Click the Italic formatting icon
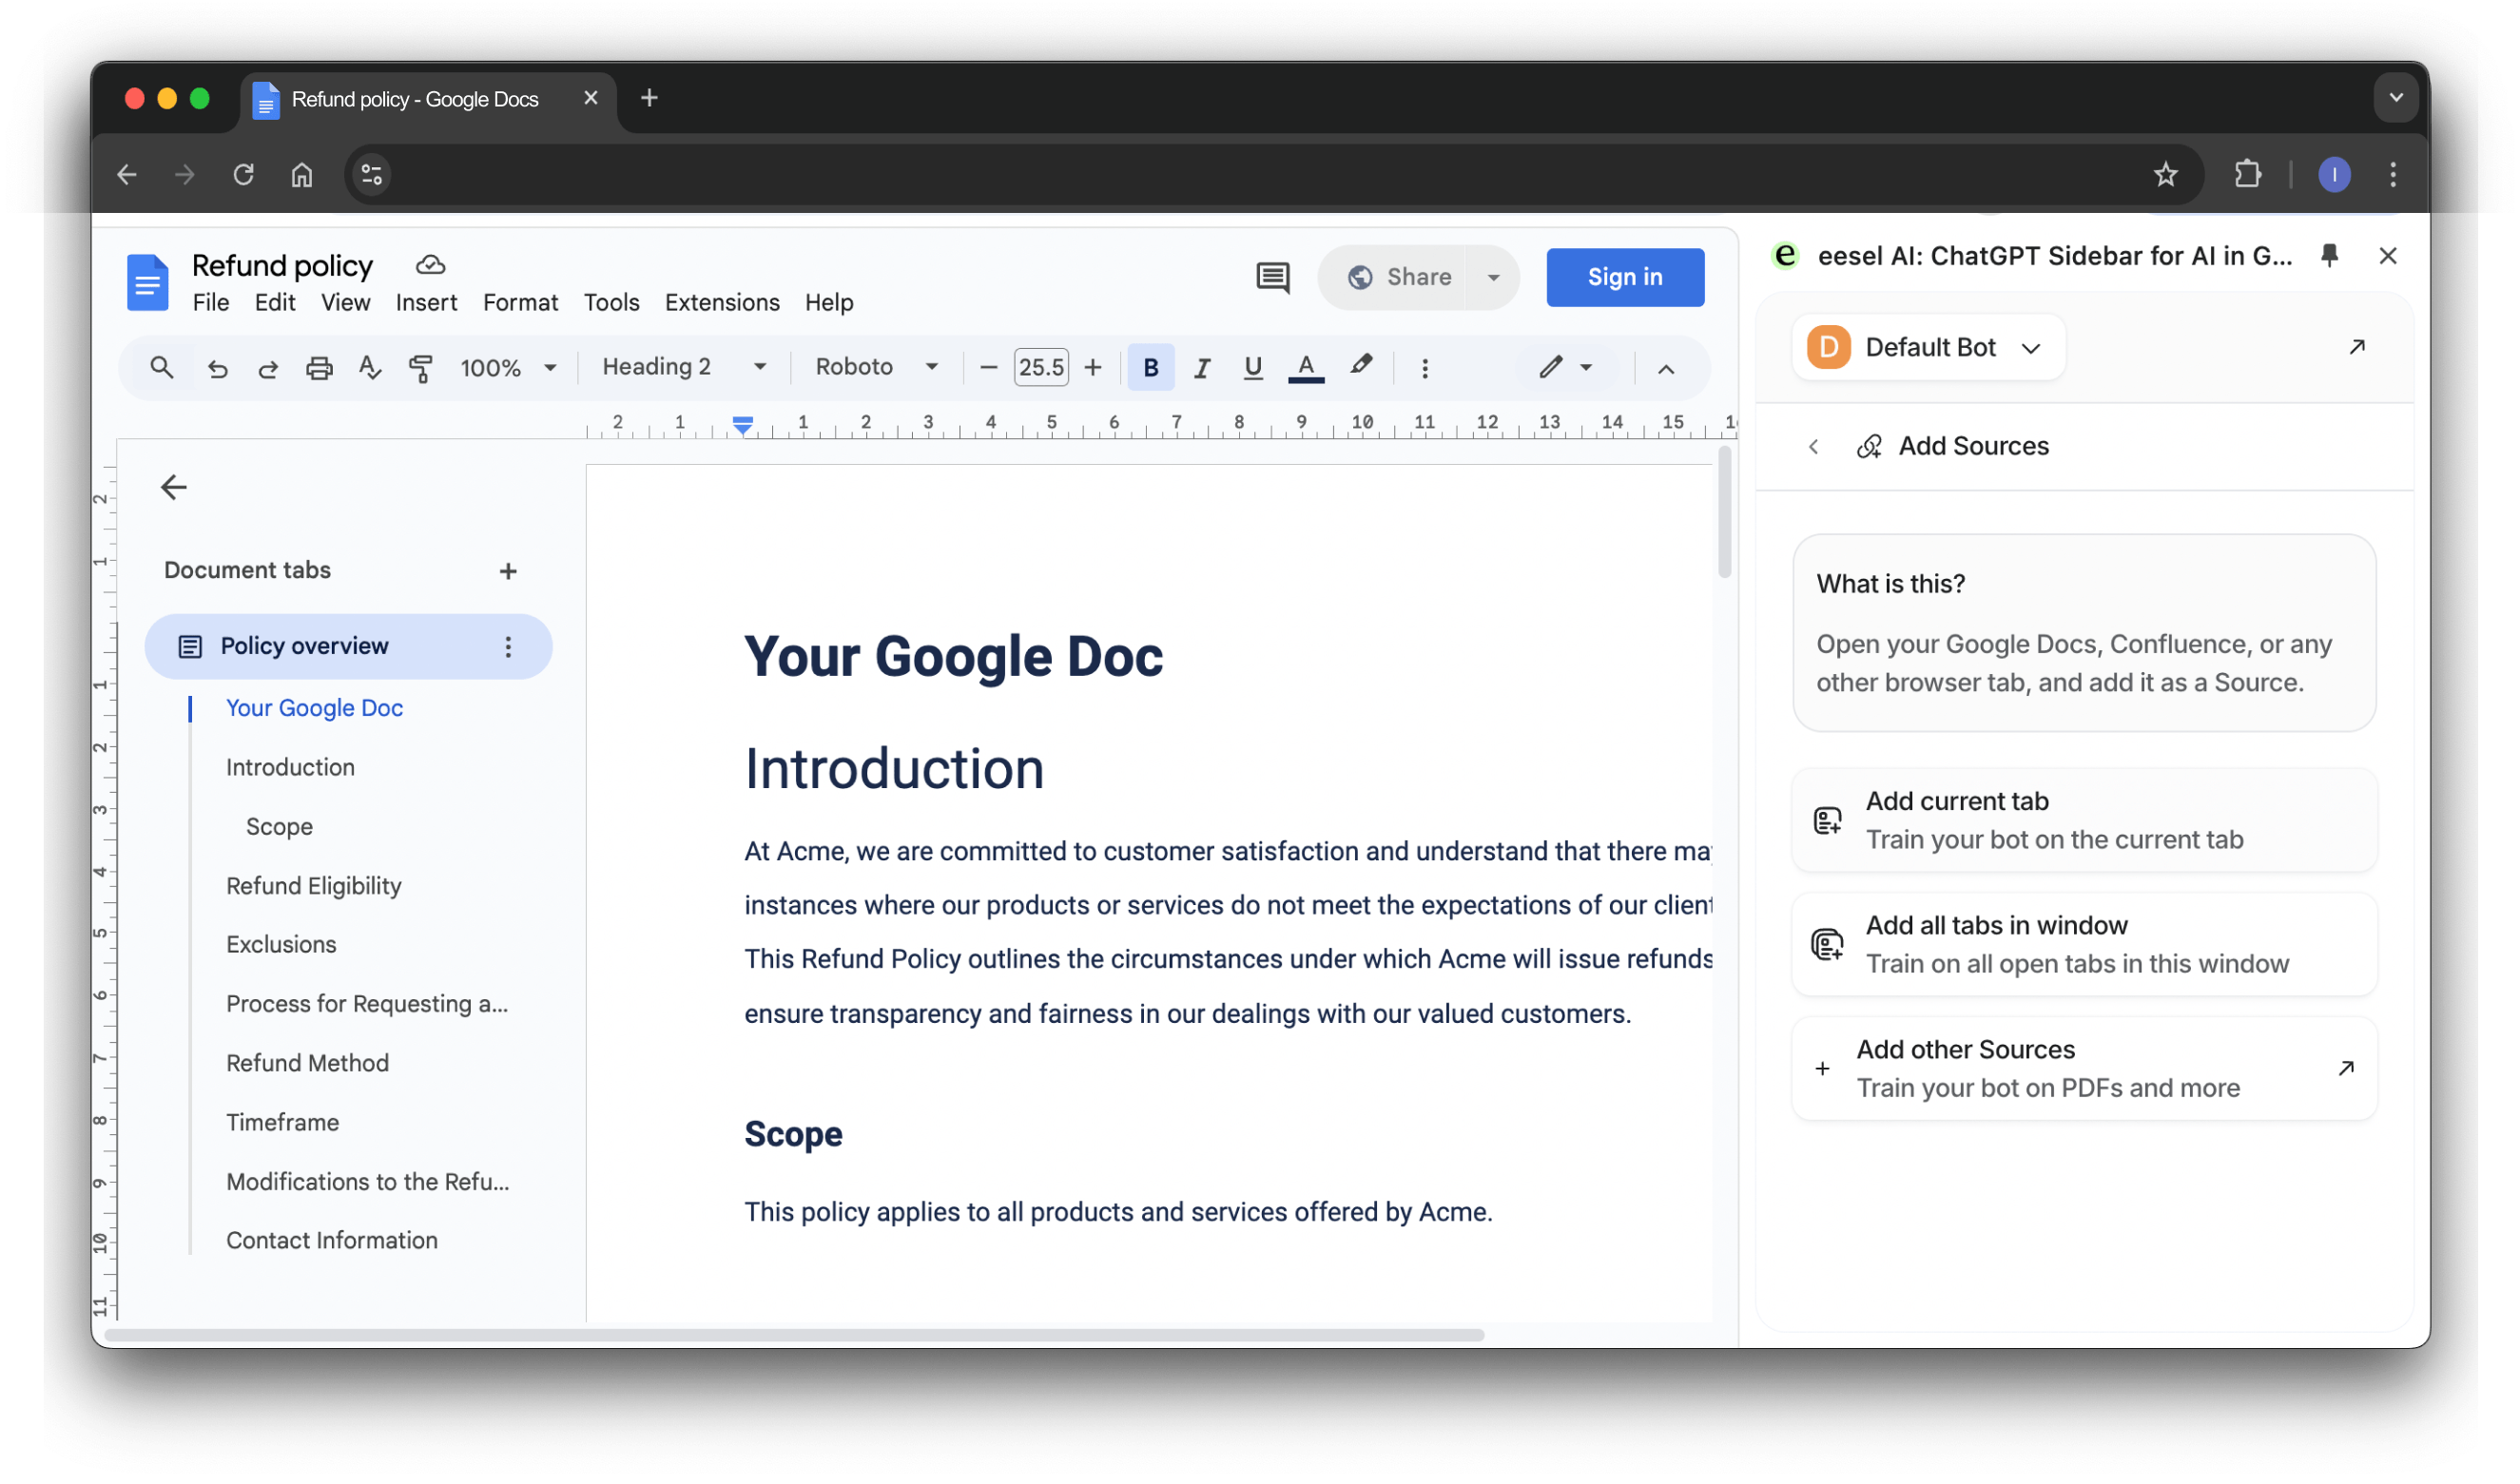 [x=1198, y=368]
